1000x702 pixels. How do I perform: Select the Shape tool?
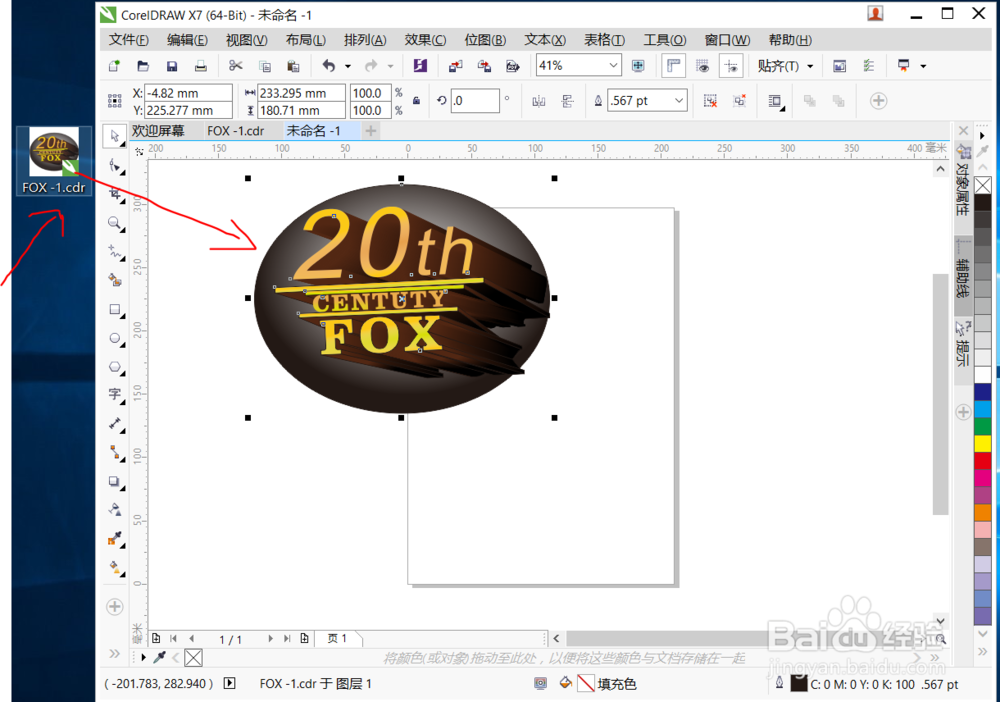[x=115, y=165]
